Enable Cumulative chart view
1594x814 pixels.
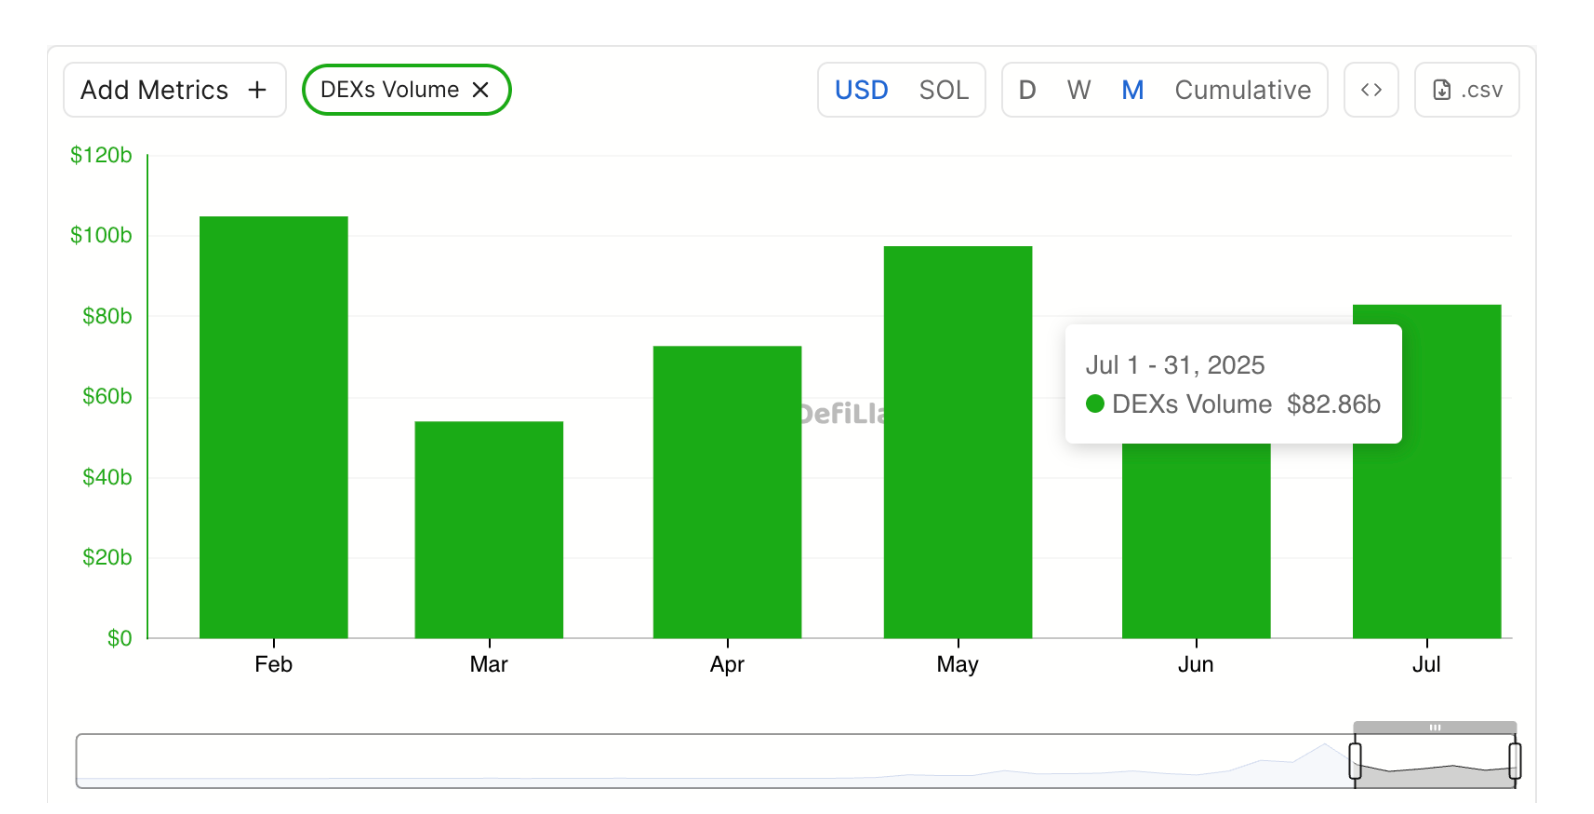[x=1242, y=90]
